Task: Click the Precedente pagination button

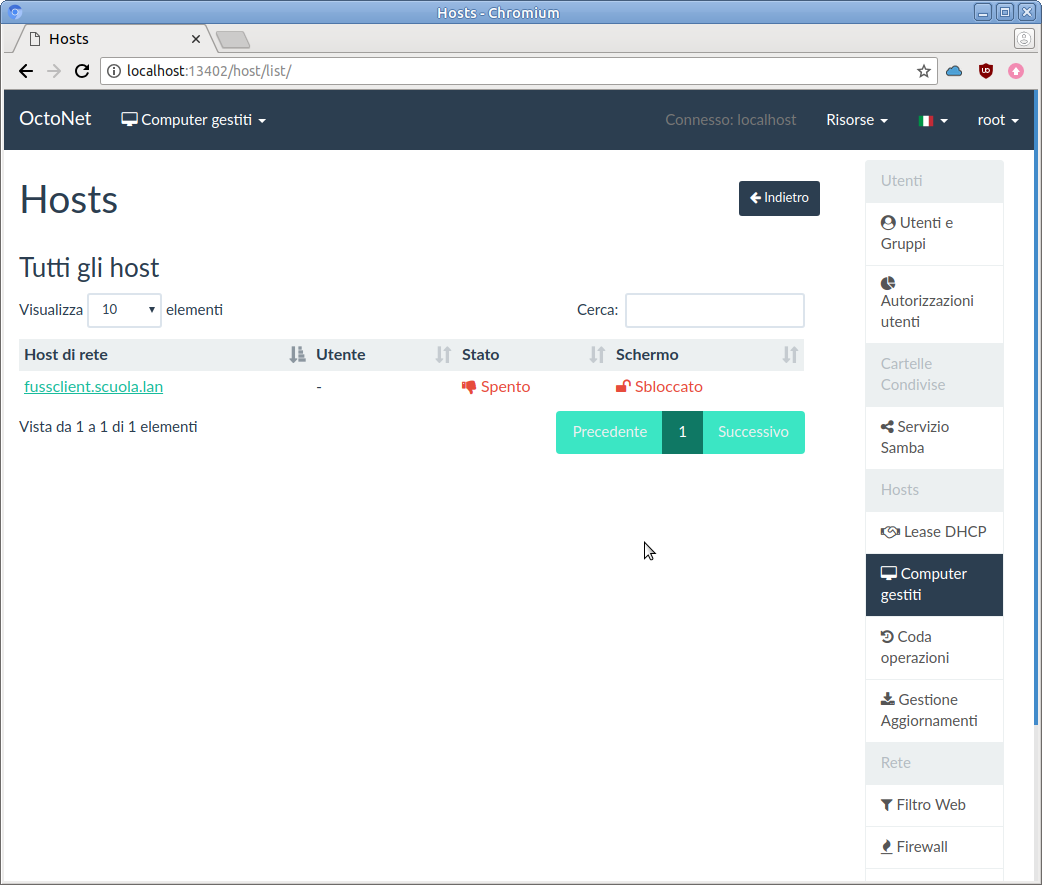Action: click(609, 432)
